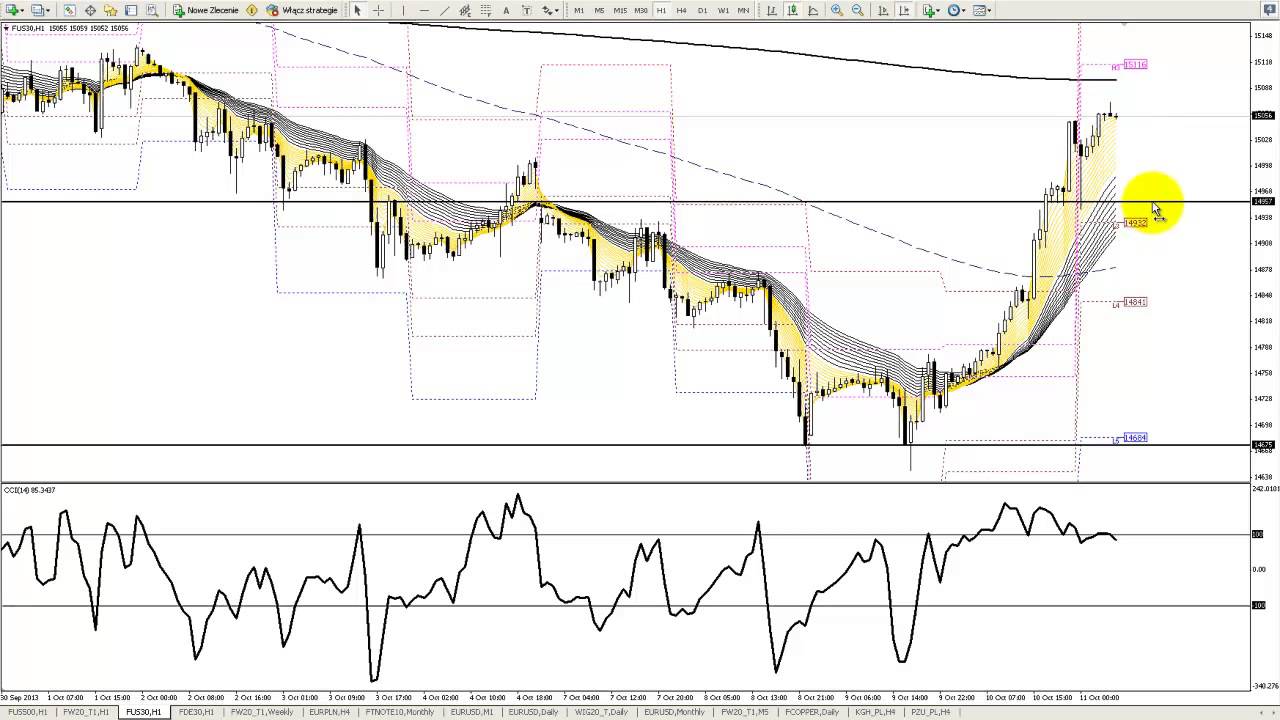
Task: Zoom in the chart
Action: tap(837, 10)
